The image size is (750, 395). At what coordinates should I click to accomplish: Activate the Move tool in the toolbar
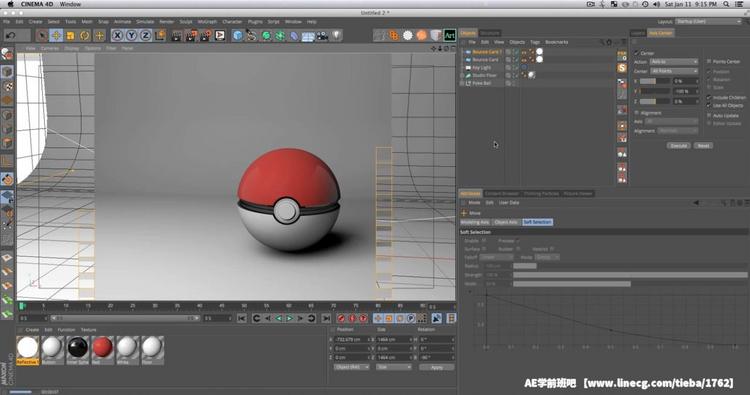56,35
